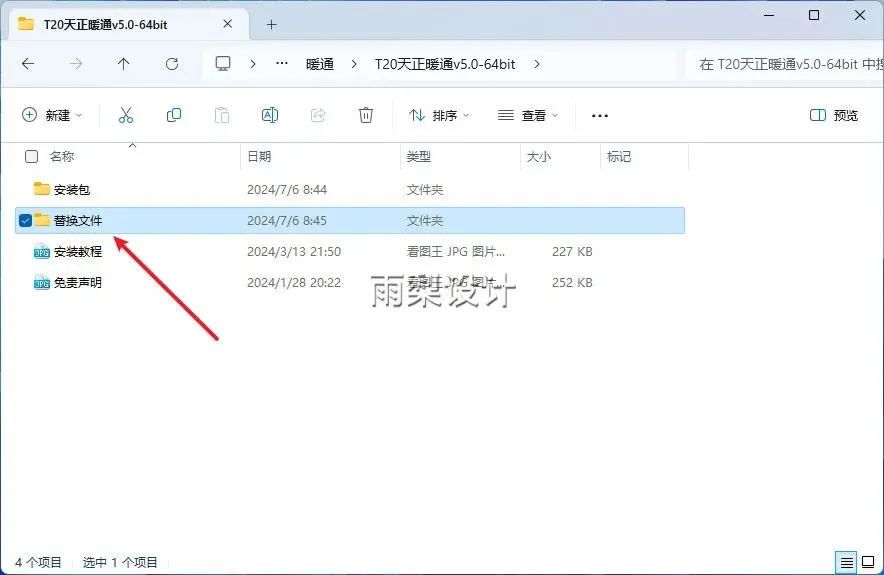Screen dimensions: 884x575
Task: Expand chevron after 暖通 breadcrumb
Action: coord(354,64)
